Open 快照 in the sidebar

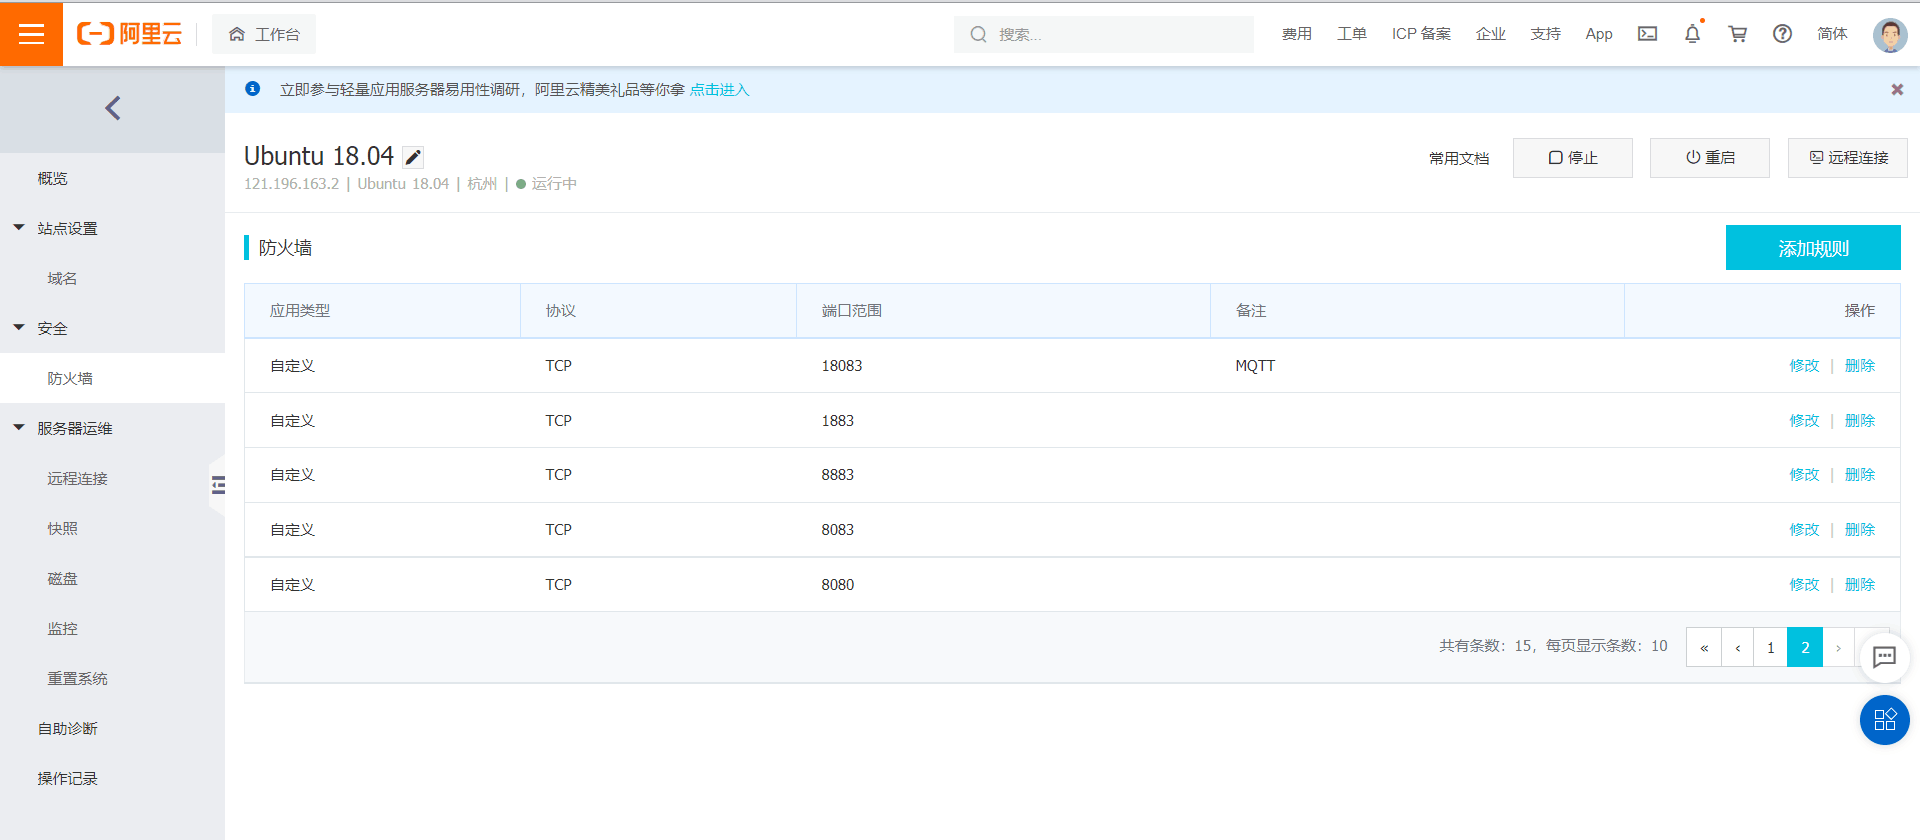tap(62, 528)
